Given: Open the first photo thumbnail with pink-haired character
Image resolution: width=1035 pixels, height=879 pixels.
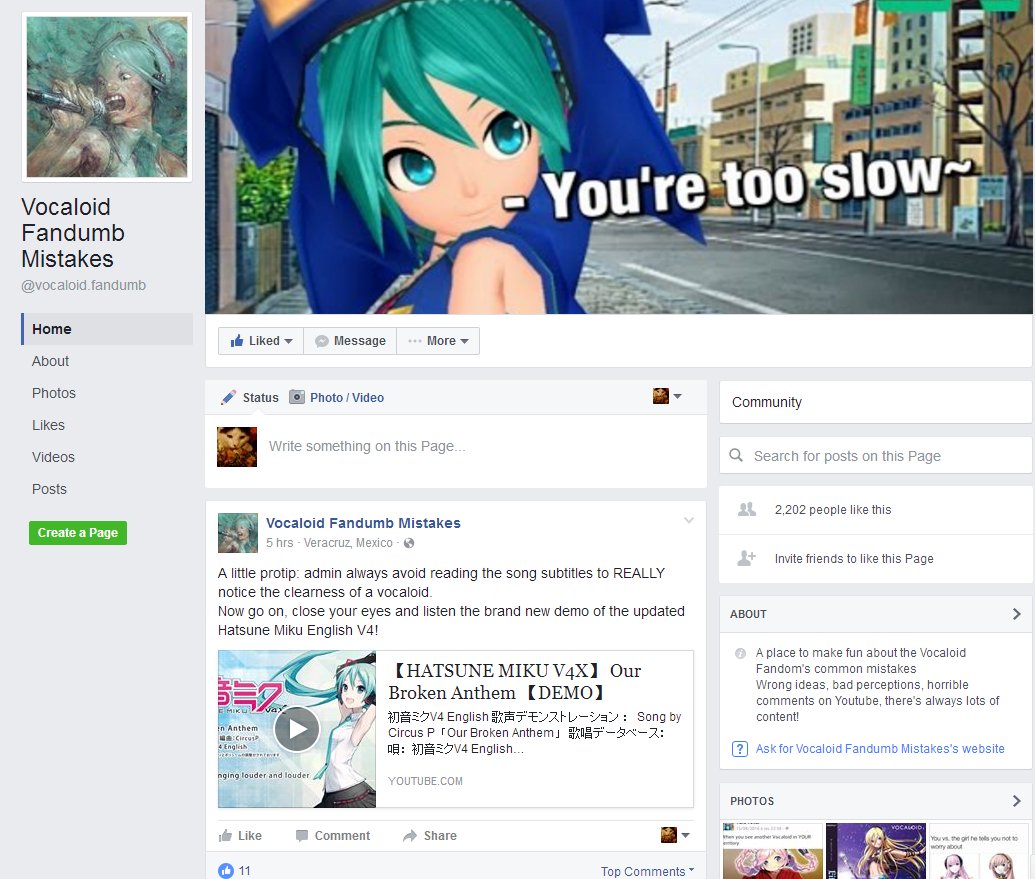Looking at the screenshot, I should [772, 851].
